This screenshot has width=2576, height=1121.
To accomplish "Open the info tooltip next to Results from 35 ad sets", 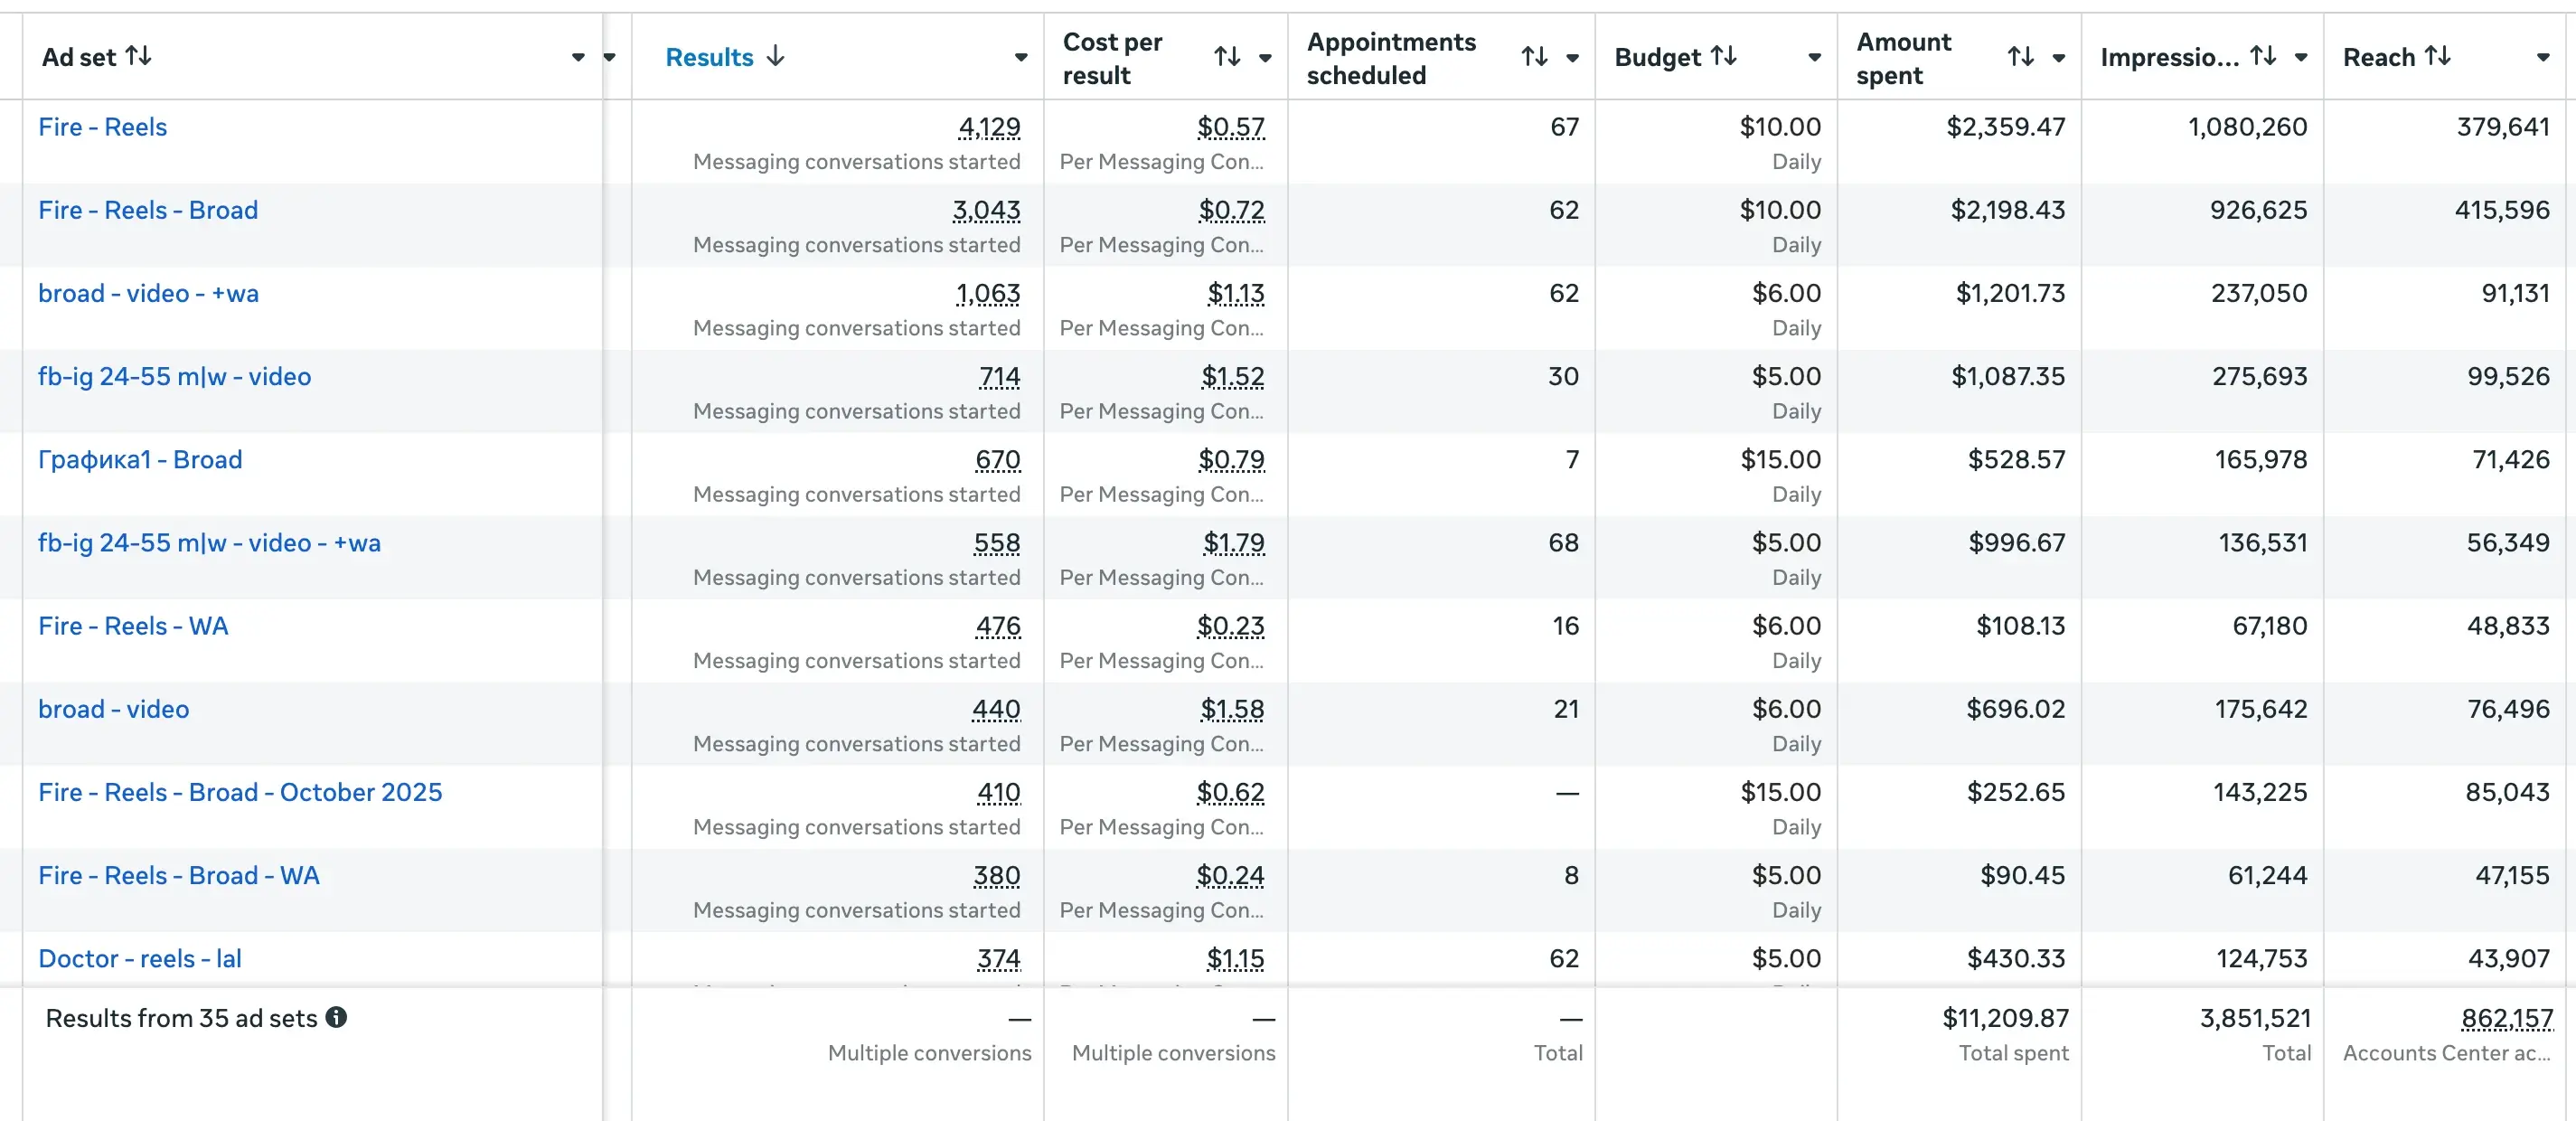I will pos(336,1018).
